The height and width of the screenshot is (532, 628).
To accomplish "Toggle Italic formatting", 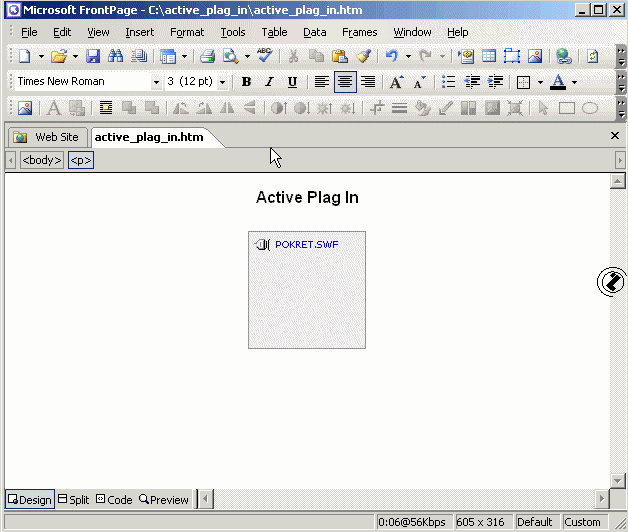I will pos(269,82).
